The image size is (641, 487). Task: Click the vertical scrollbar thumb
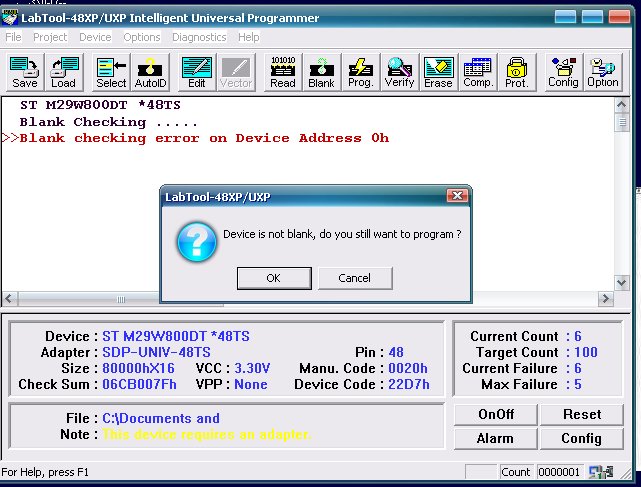[x=622, y=123]
